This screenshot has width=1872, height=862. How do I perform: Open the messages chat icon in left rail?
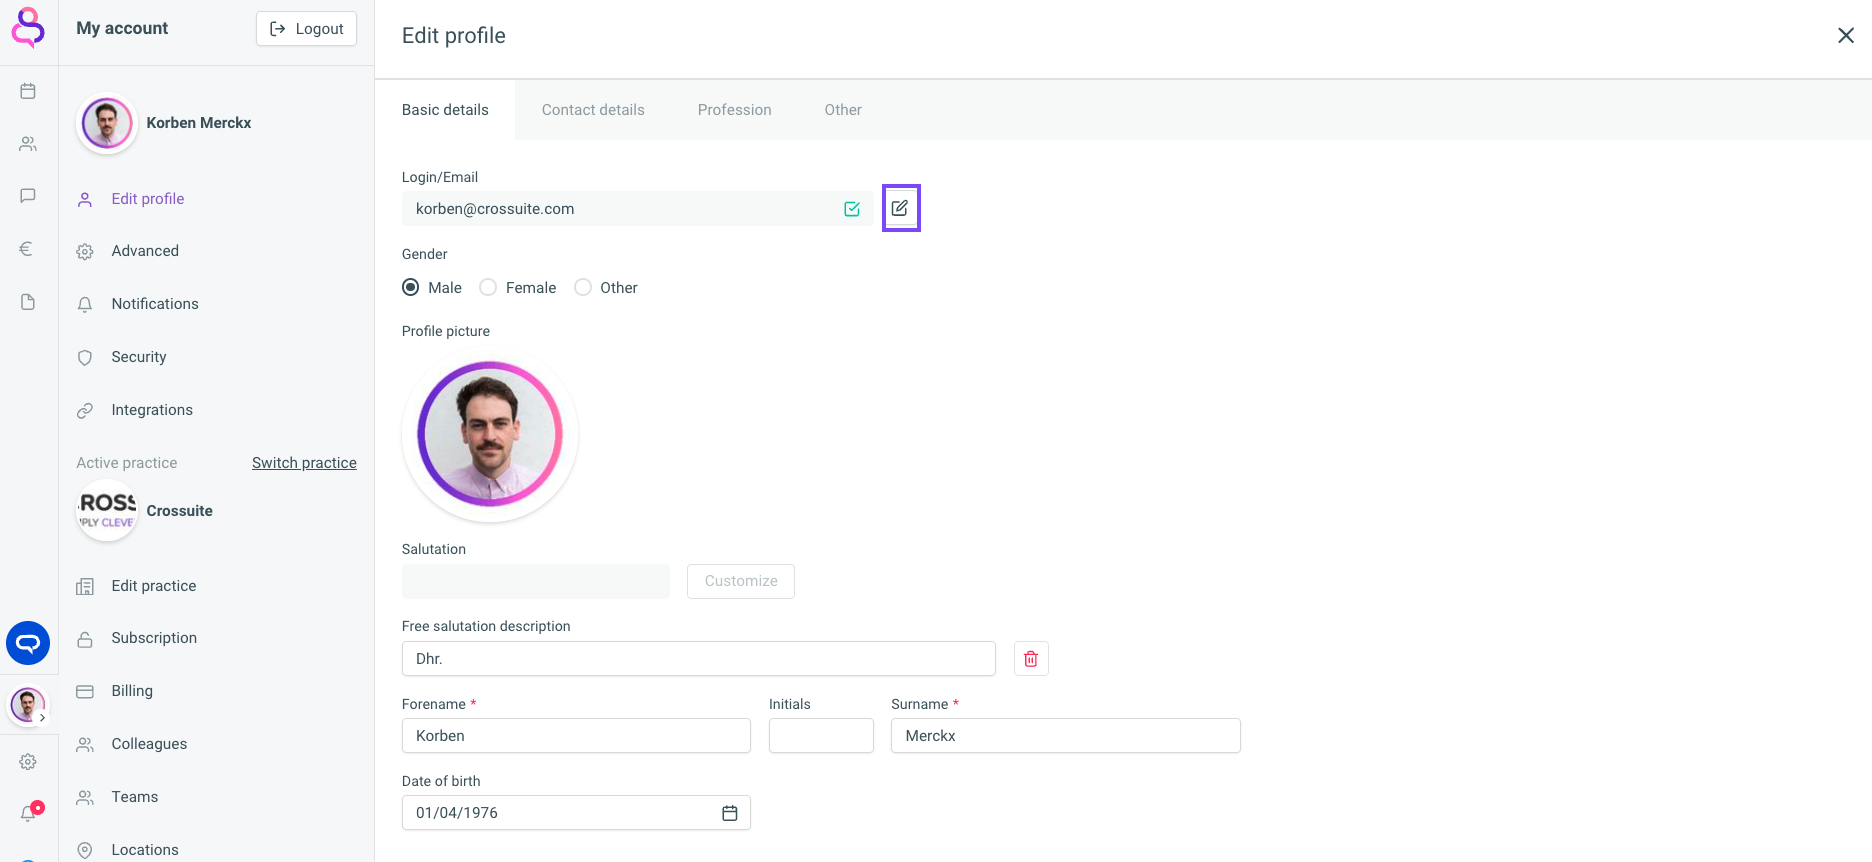click(x=28, y=196)
